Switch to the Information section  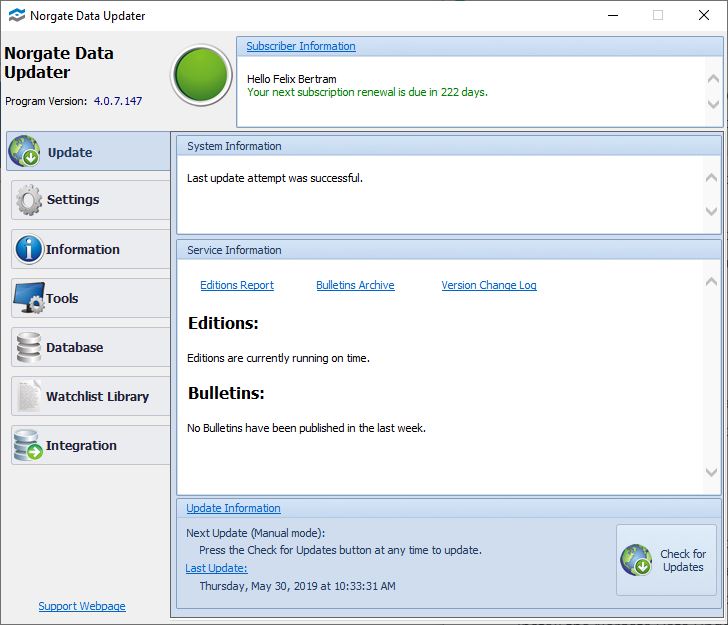91,249
